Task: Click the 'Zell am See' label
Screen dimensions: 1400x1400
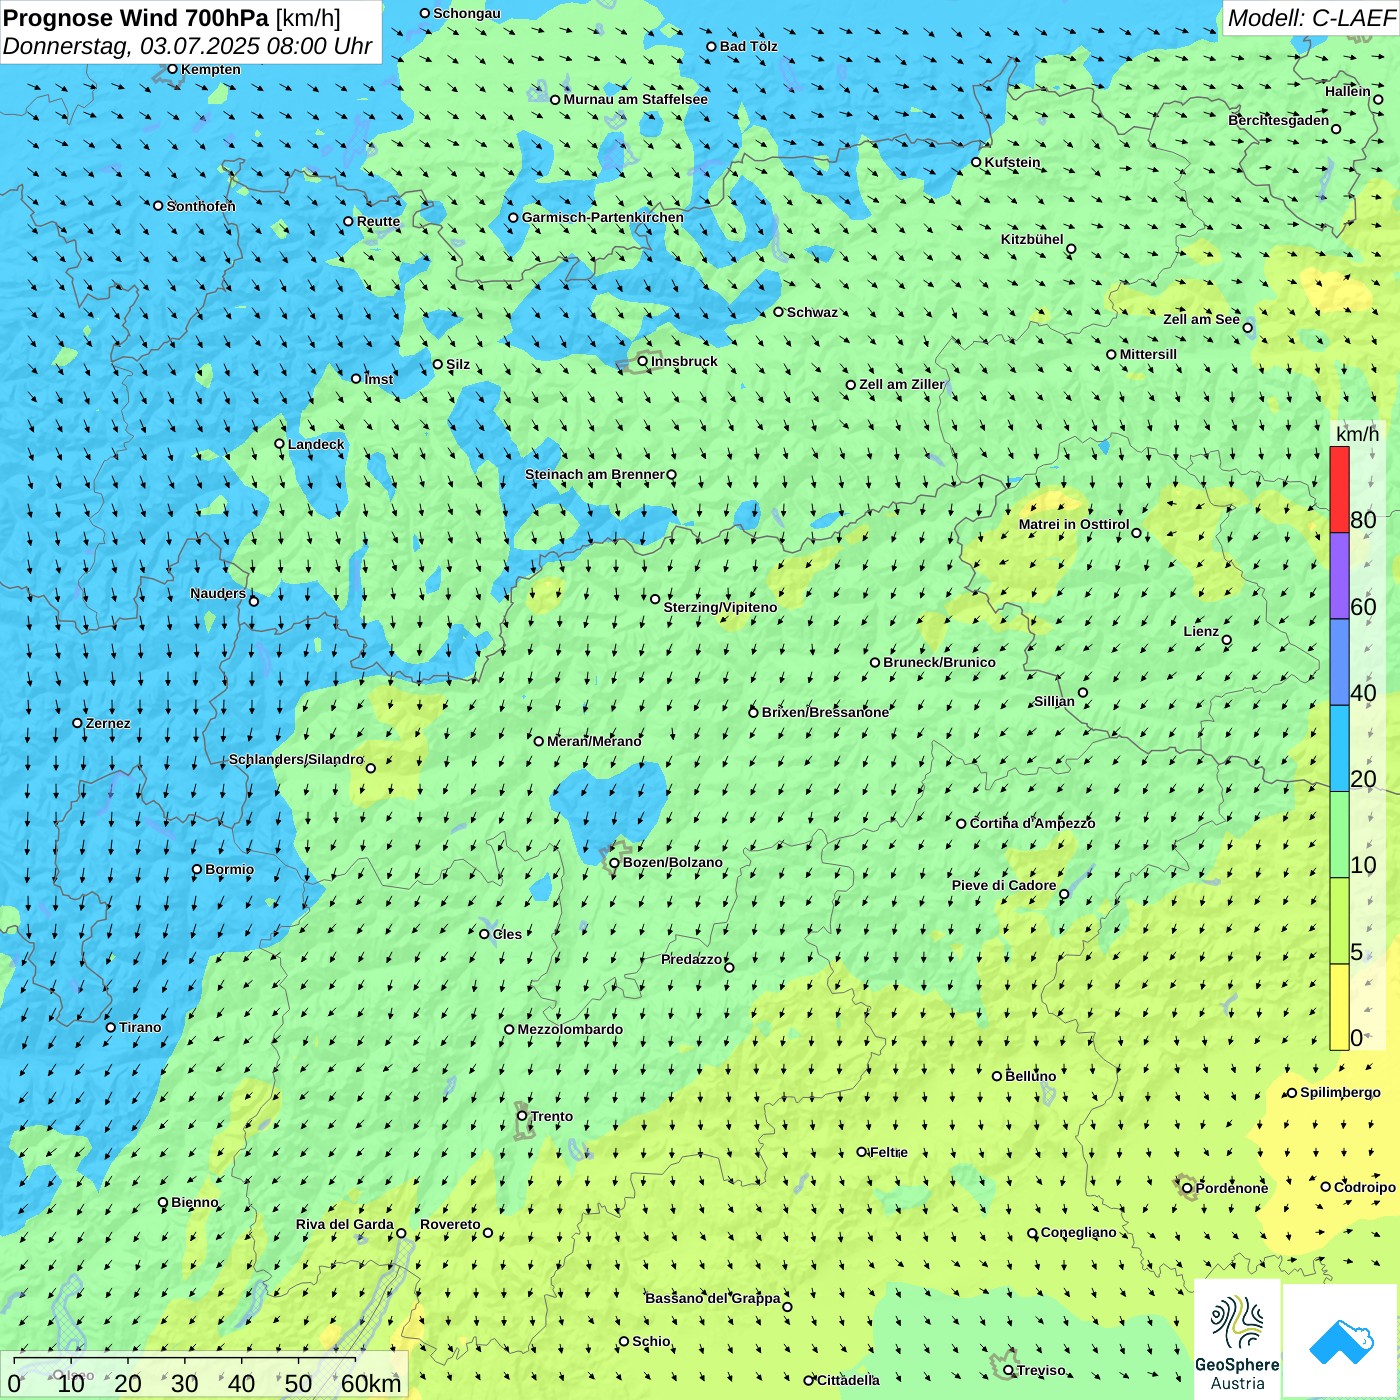Action: tap(1201, 319)
